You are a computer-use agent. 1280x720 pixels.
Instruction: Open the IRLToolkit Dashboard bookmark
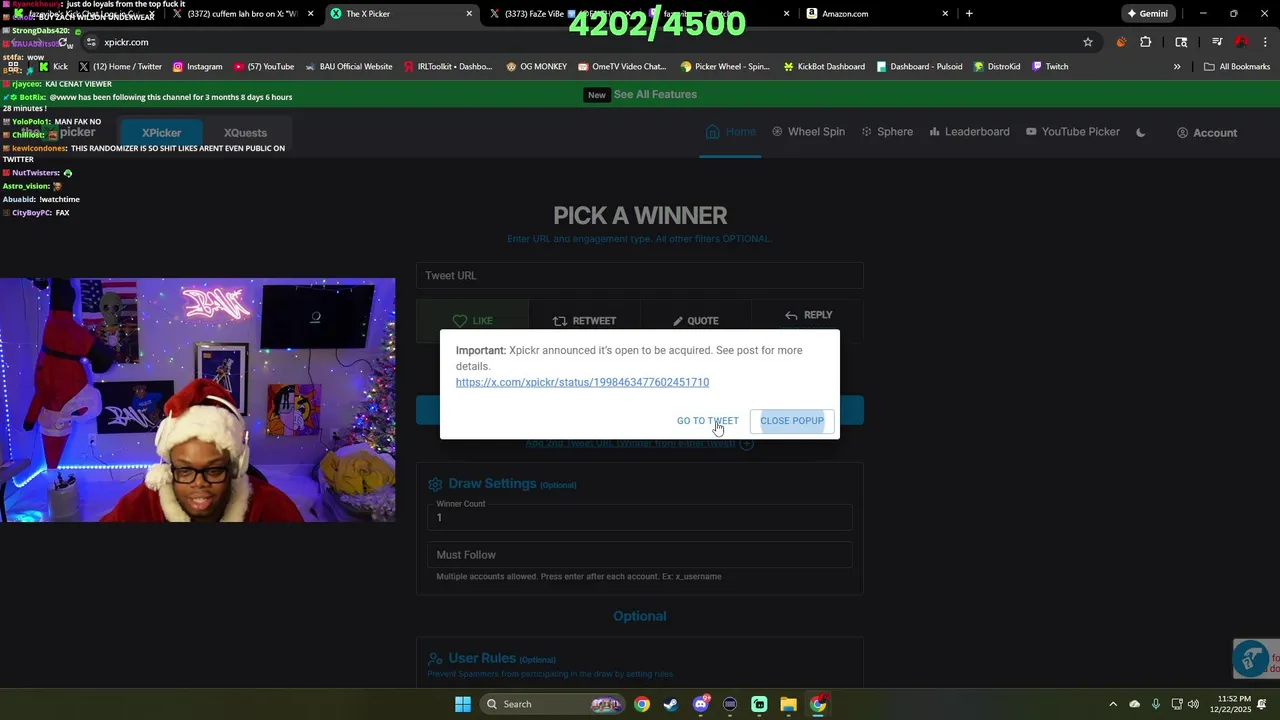(x=448, y=67)
